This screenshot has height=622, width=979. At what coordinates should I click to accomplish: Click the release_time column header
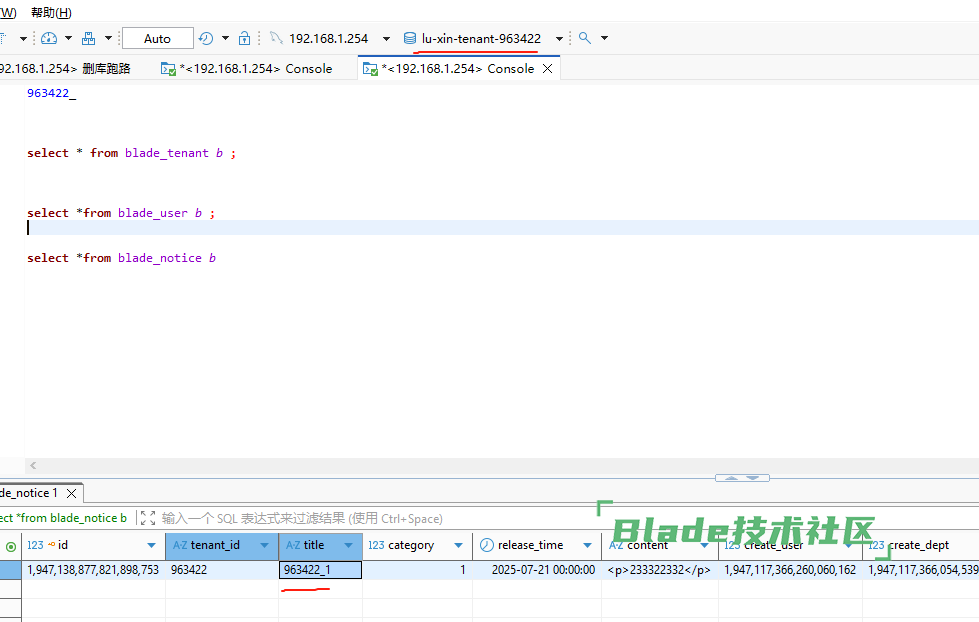(530, 545)
